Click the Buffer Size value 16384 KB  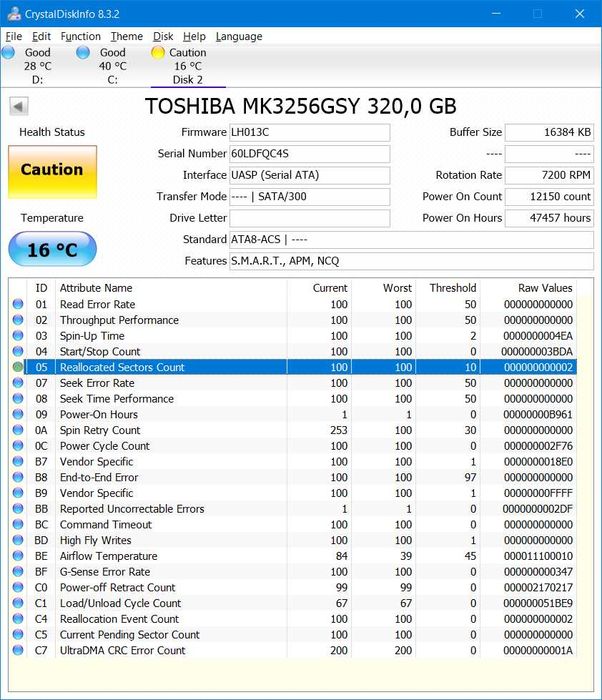(549, 132)
